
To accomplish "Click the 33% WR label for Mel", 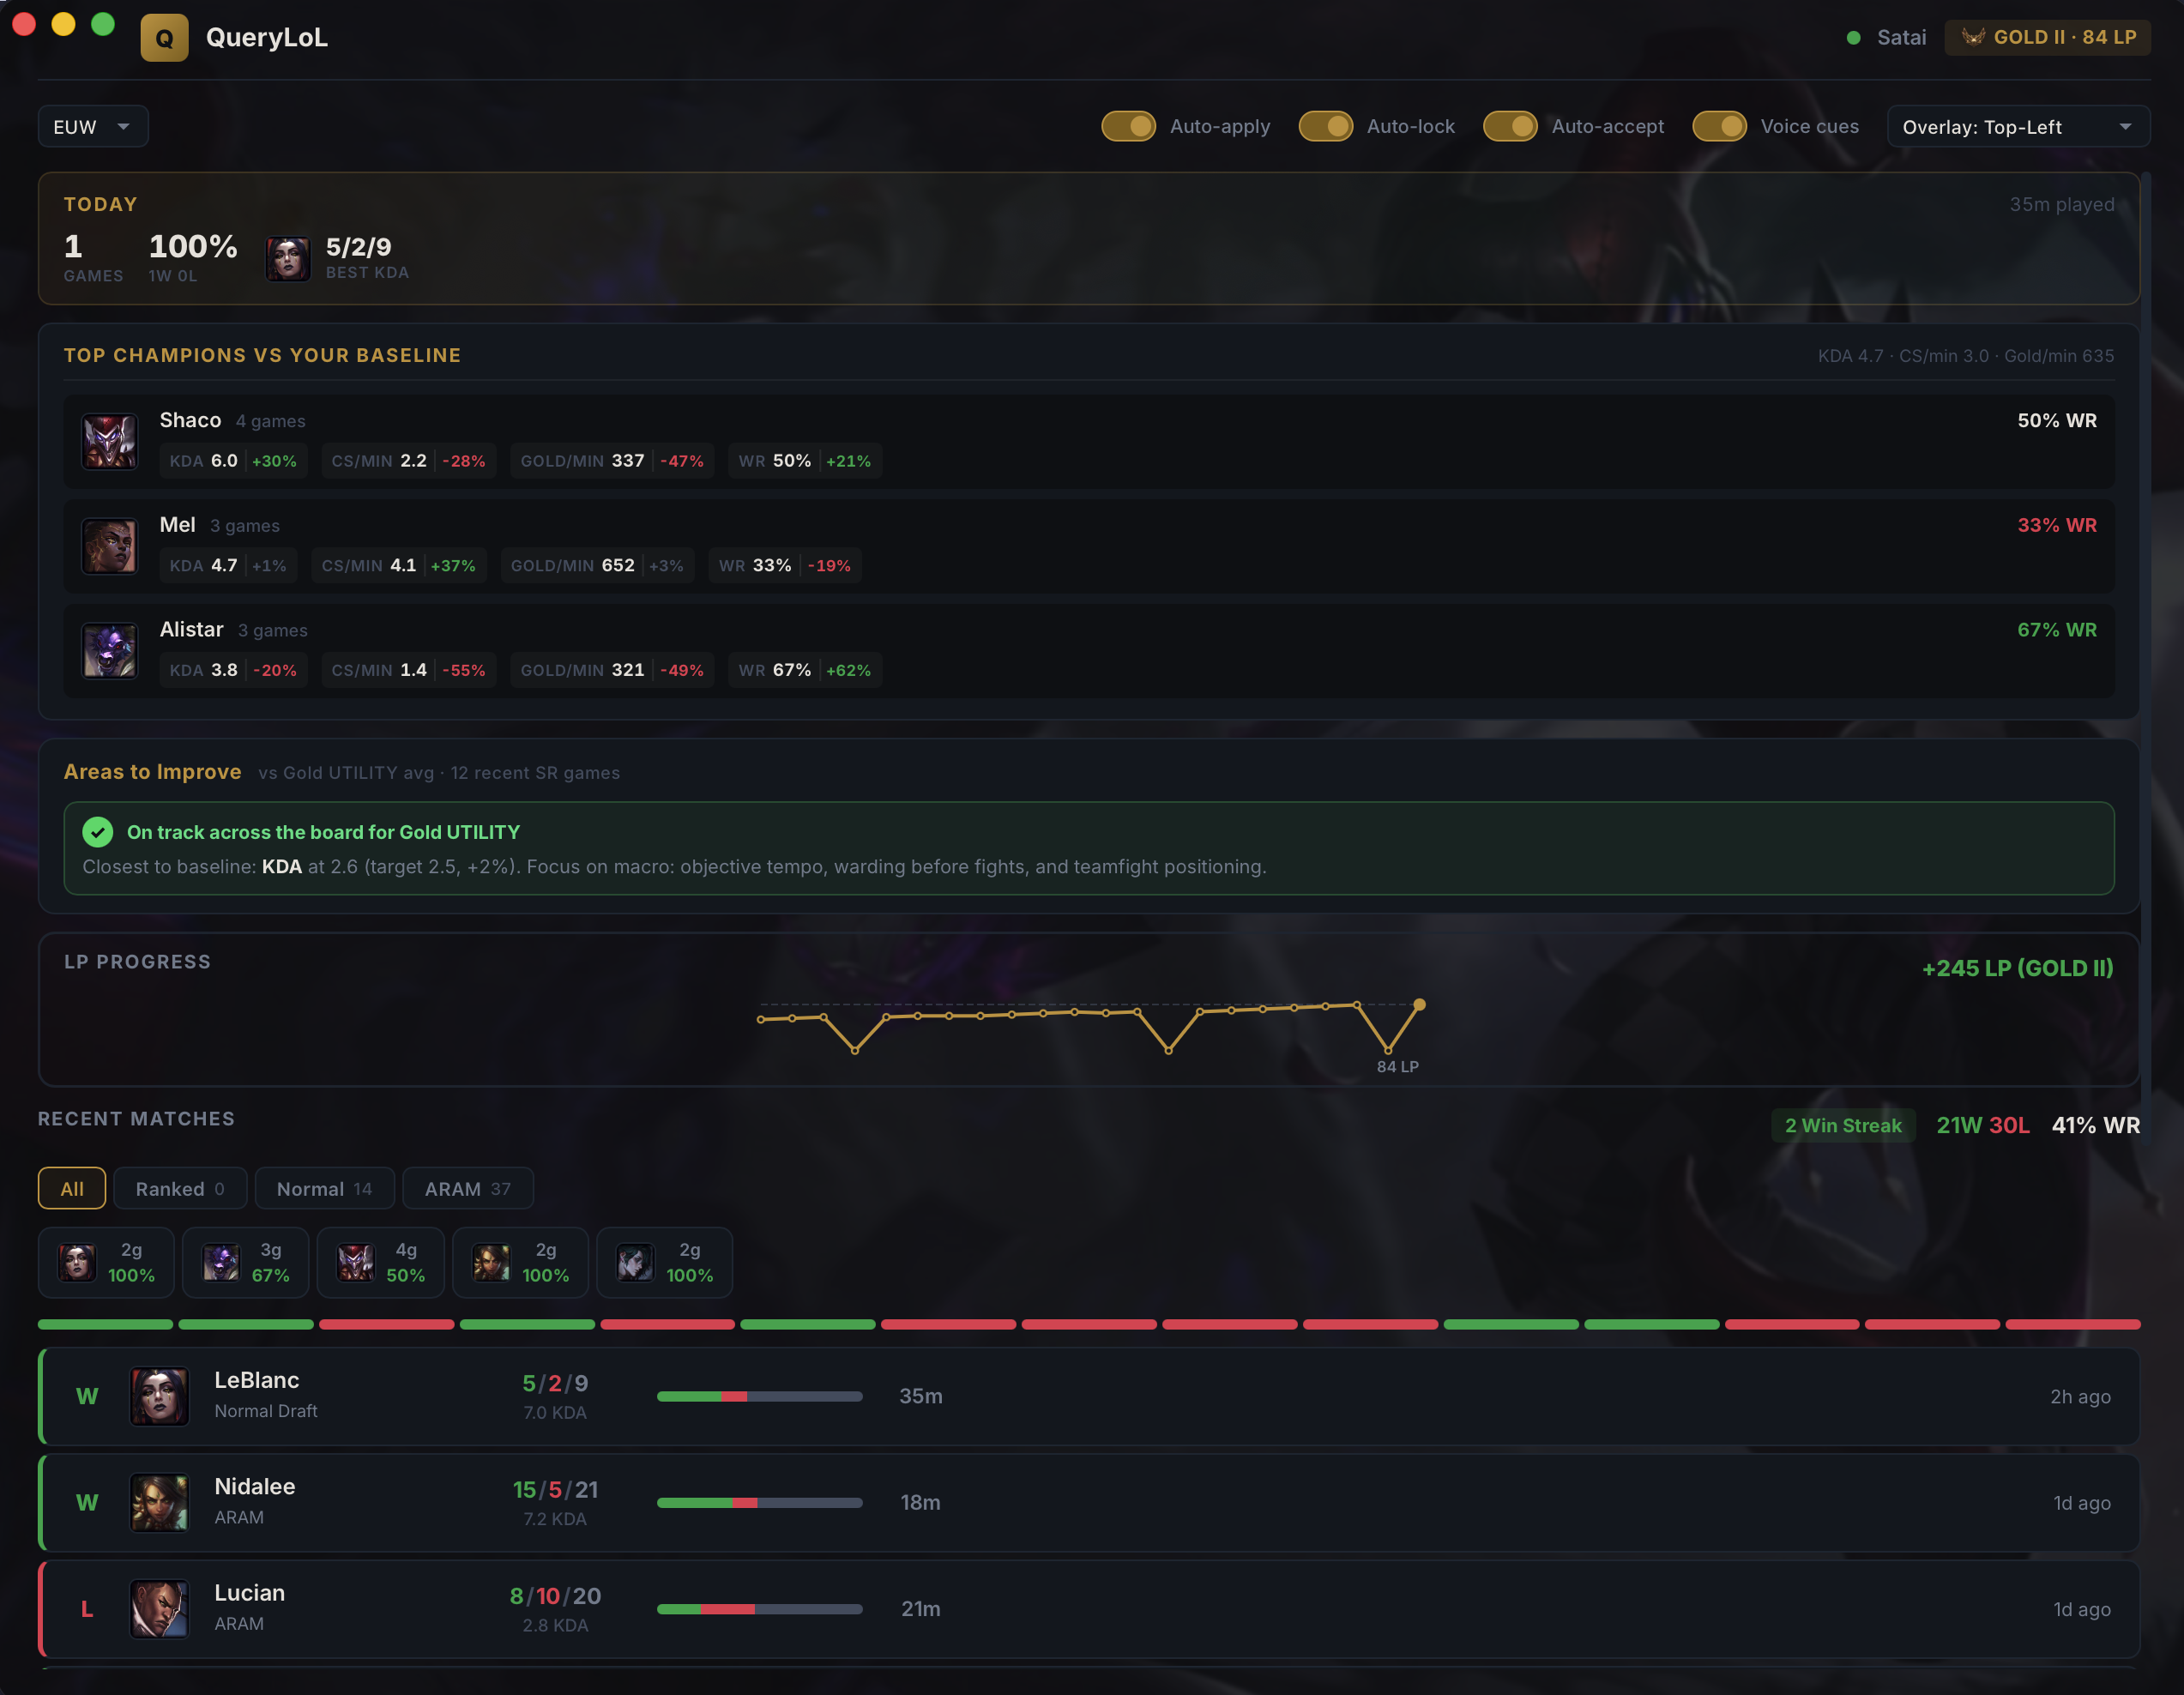I will (2057, 525).
